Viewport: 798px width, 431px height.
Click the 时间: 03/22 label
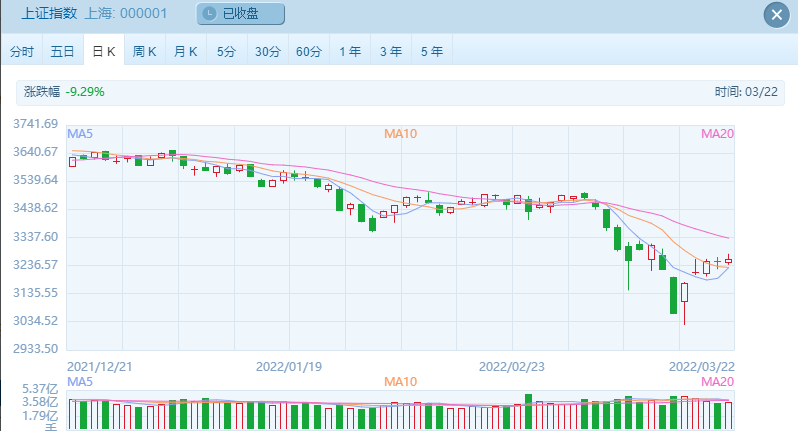746,92
